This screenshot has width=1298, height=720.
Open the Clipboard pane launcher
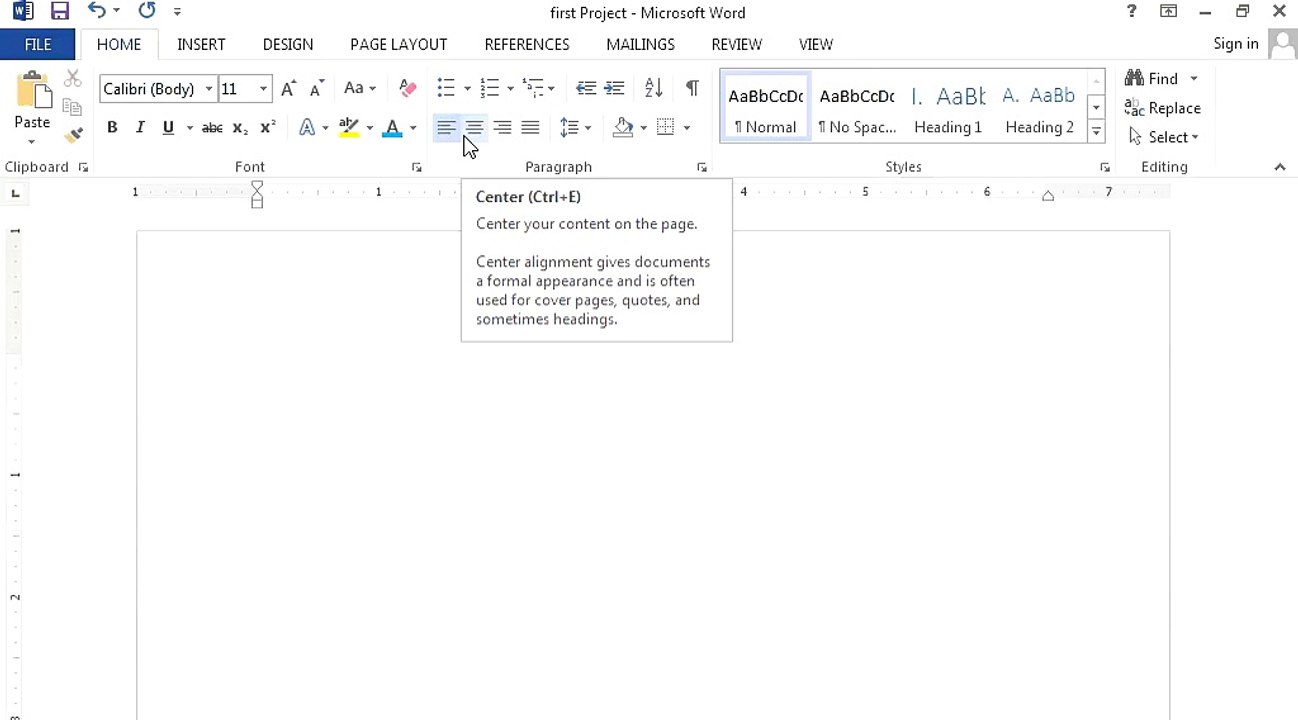83,168
